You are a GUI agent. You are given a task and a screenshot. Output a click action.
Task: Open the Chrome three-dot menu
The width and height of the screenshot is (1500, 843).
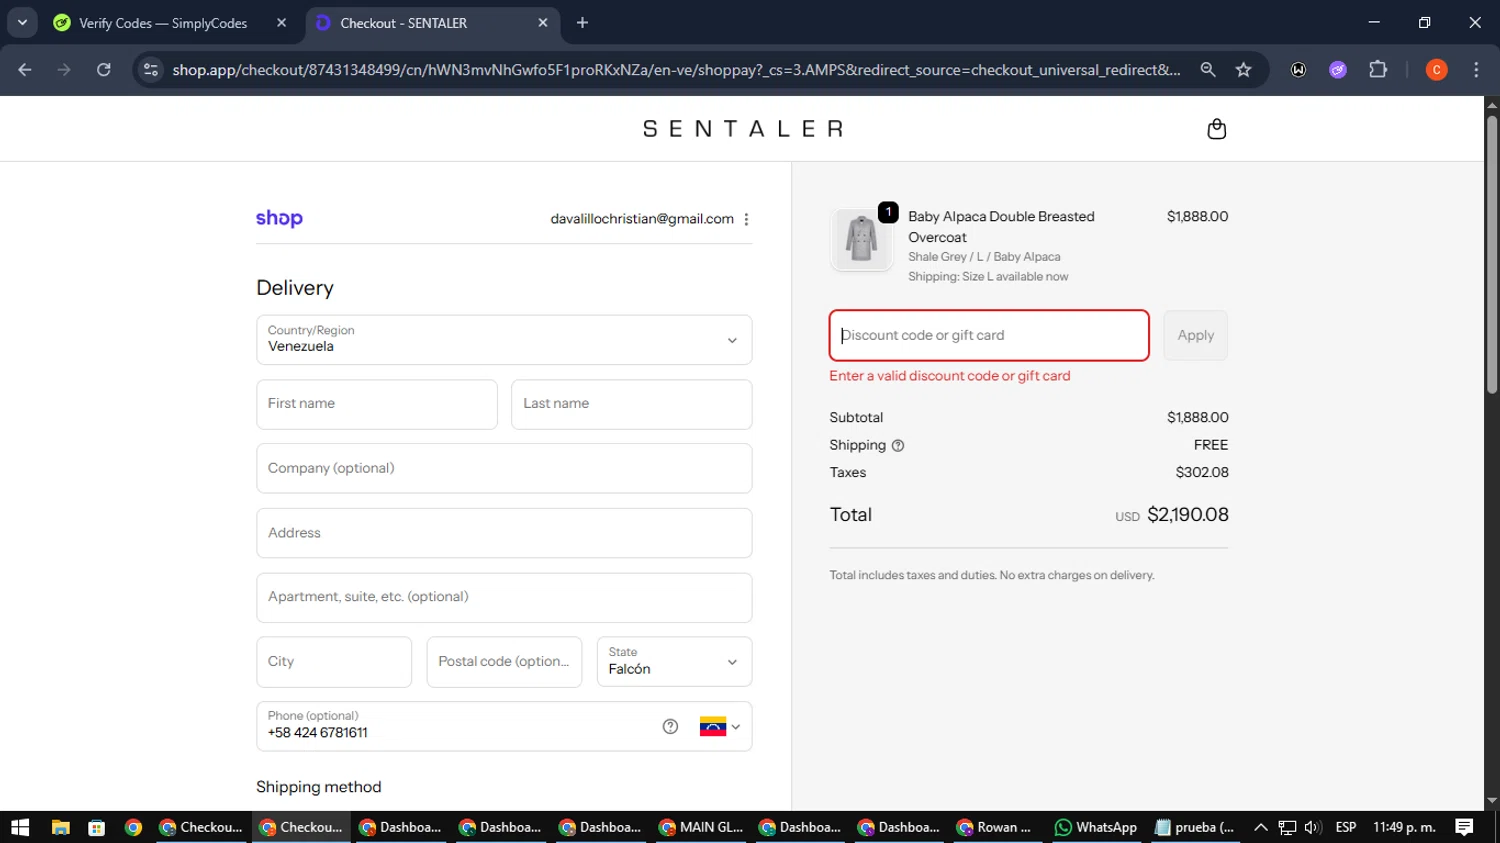tap(1476, 70)
